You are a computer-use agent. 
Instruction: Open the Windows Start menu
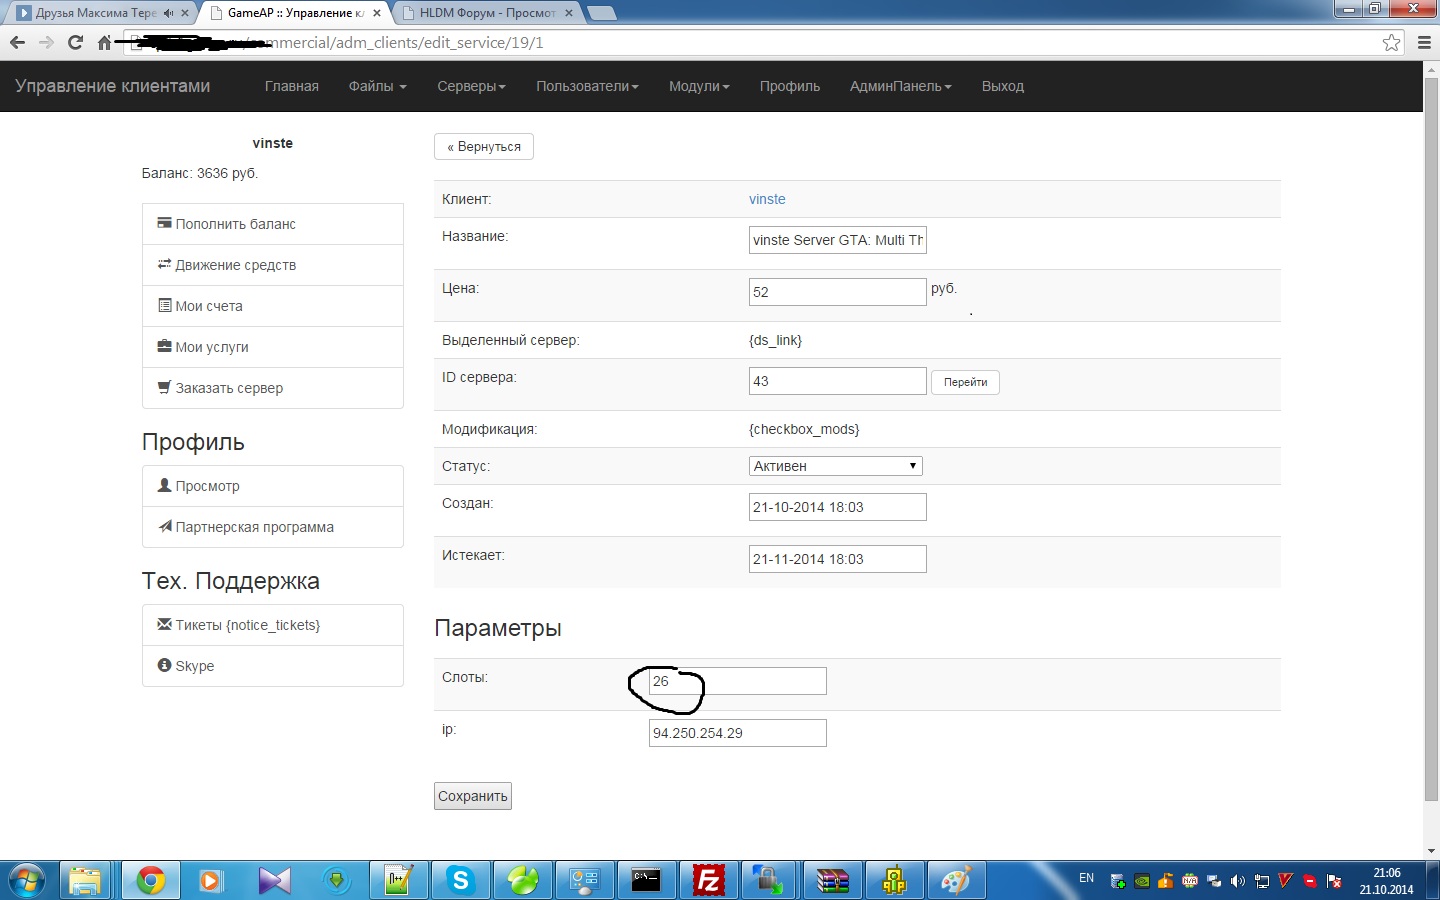(27, 880)
